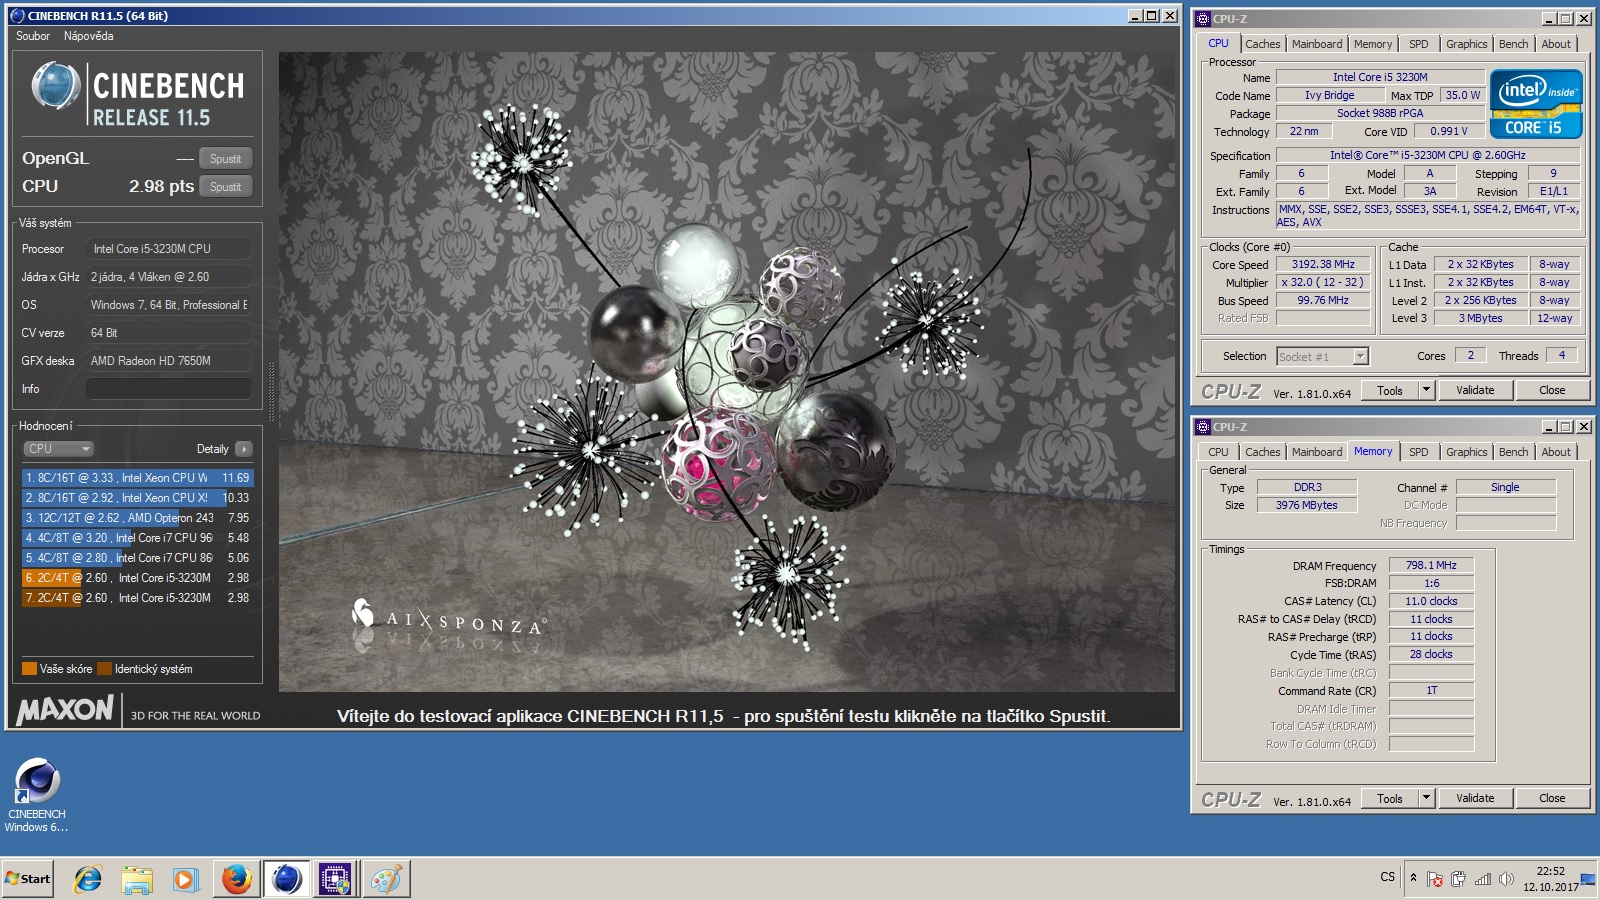Switch to Cinebench taskbar icon
The width and height of the screenshot is (1600, 900).
click(286, 879)
